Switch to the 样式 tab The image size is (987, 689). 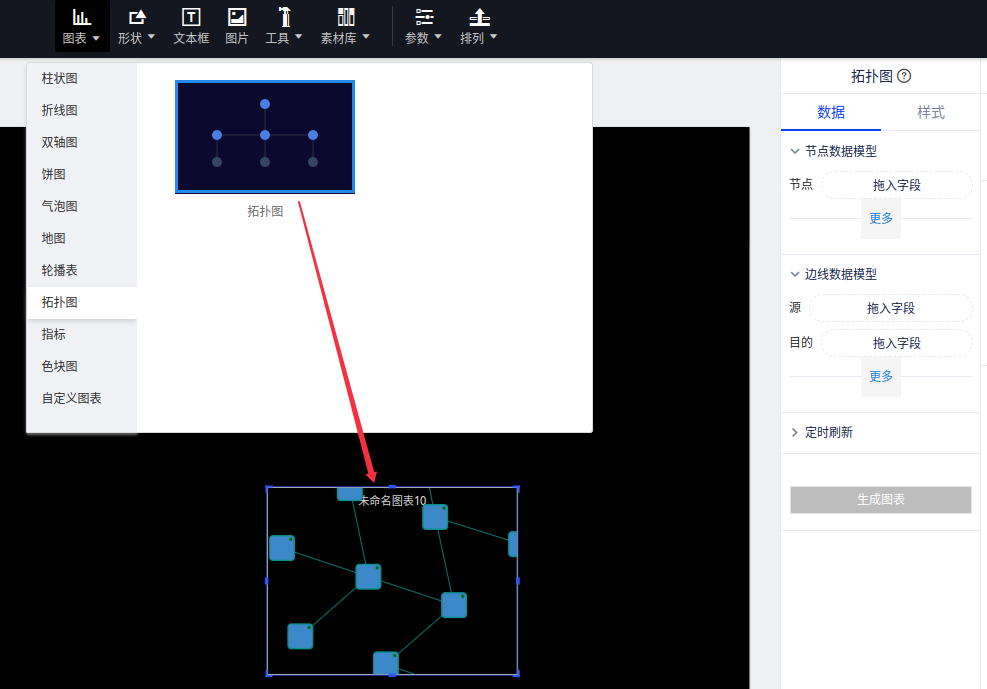coord(930,112)
